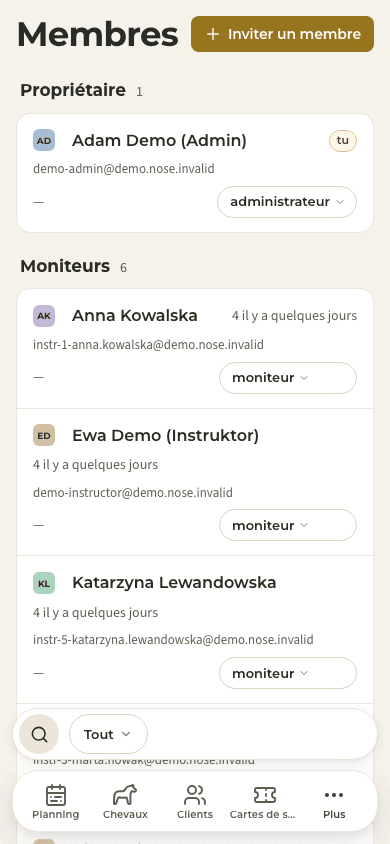
Task: Click the AD avatar of Adam Demo
Action: [x=44, y=140]
